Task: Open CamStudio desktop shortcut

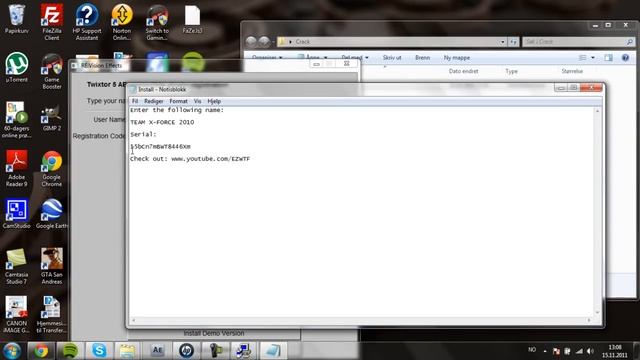Action: click(16, 213)
